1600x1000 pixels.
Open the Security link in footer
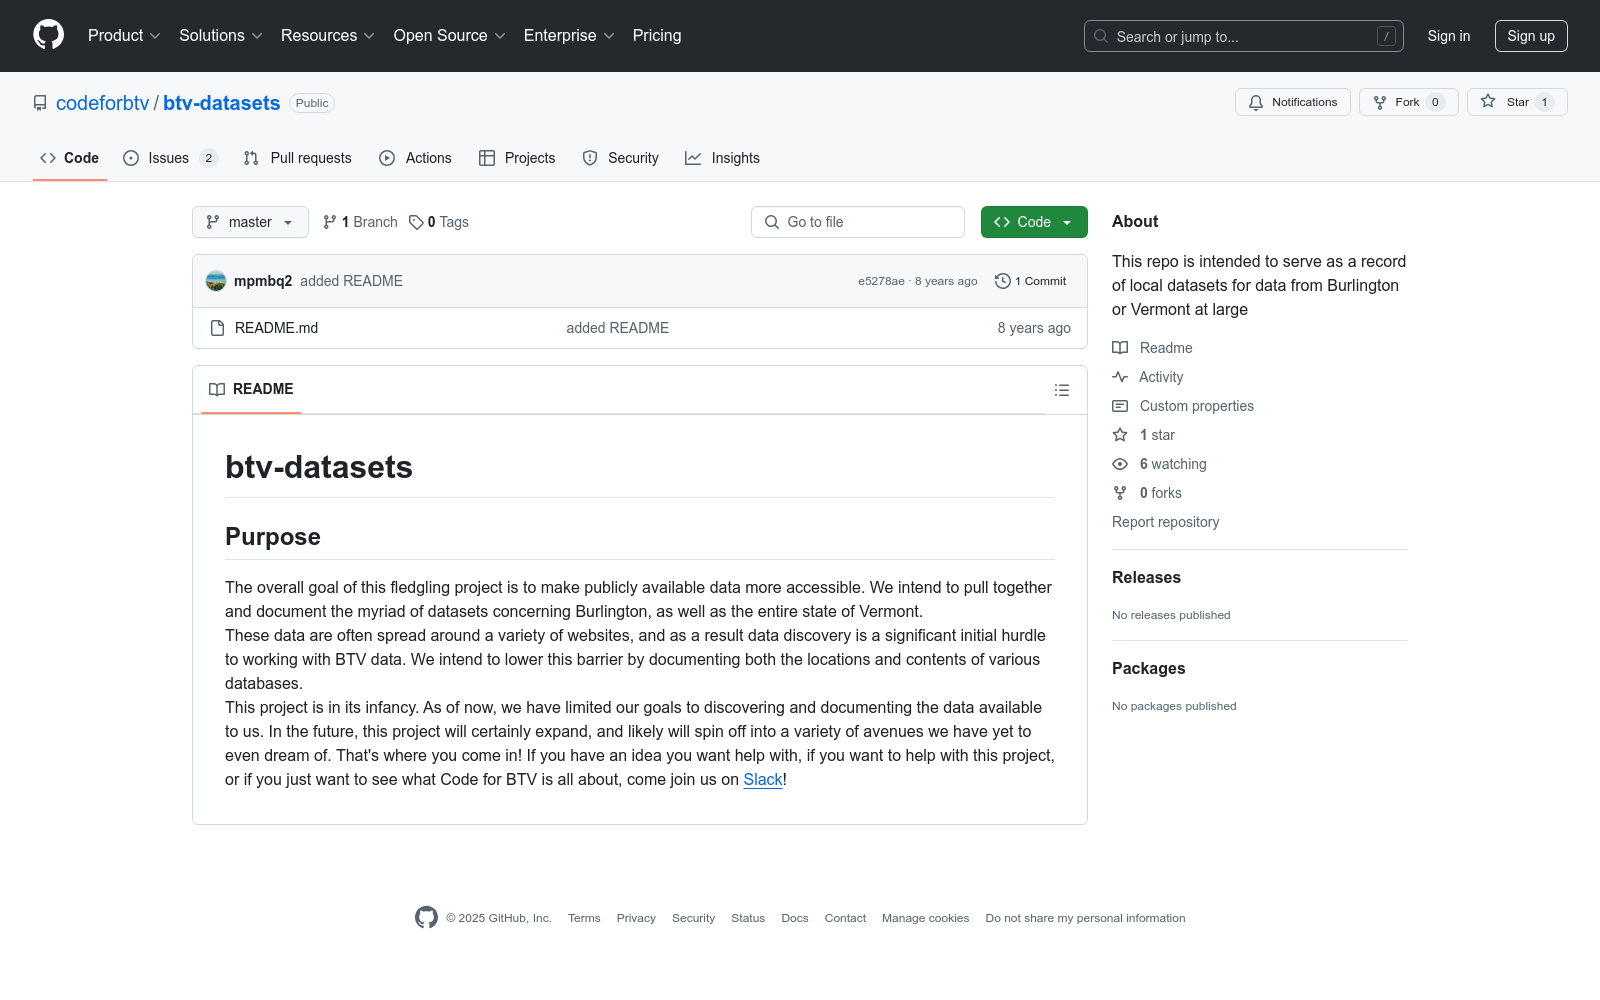click(693, 918)
